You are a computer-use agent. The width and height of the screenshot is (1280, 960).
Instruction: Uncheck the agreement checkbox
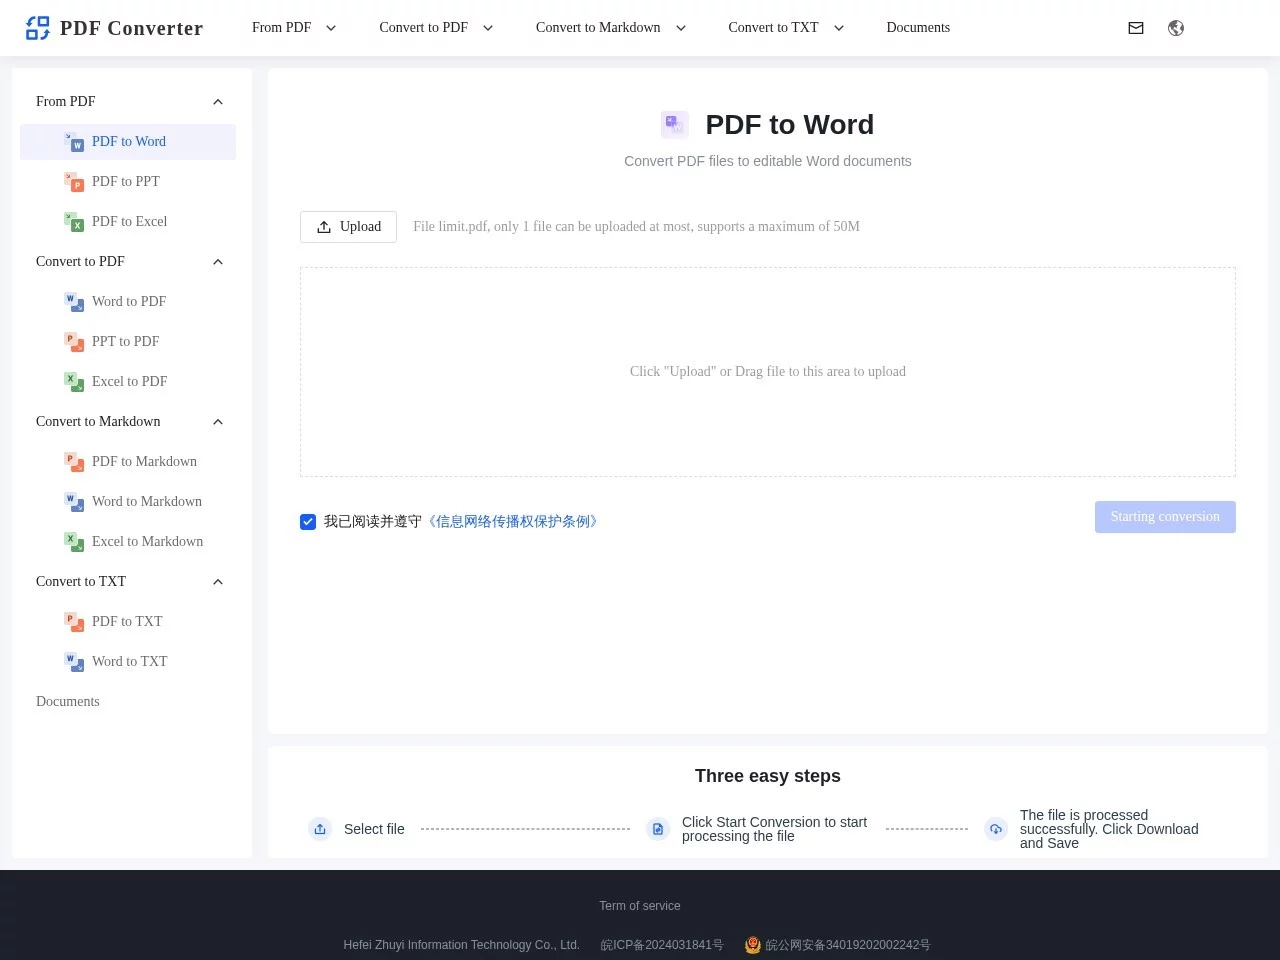(x=308, y=522)
